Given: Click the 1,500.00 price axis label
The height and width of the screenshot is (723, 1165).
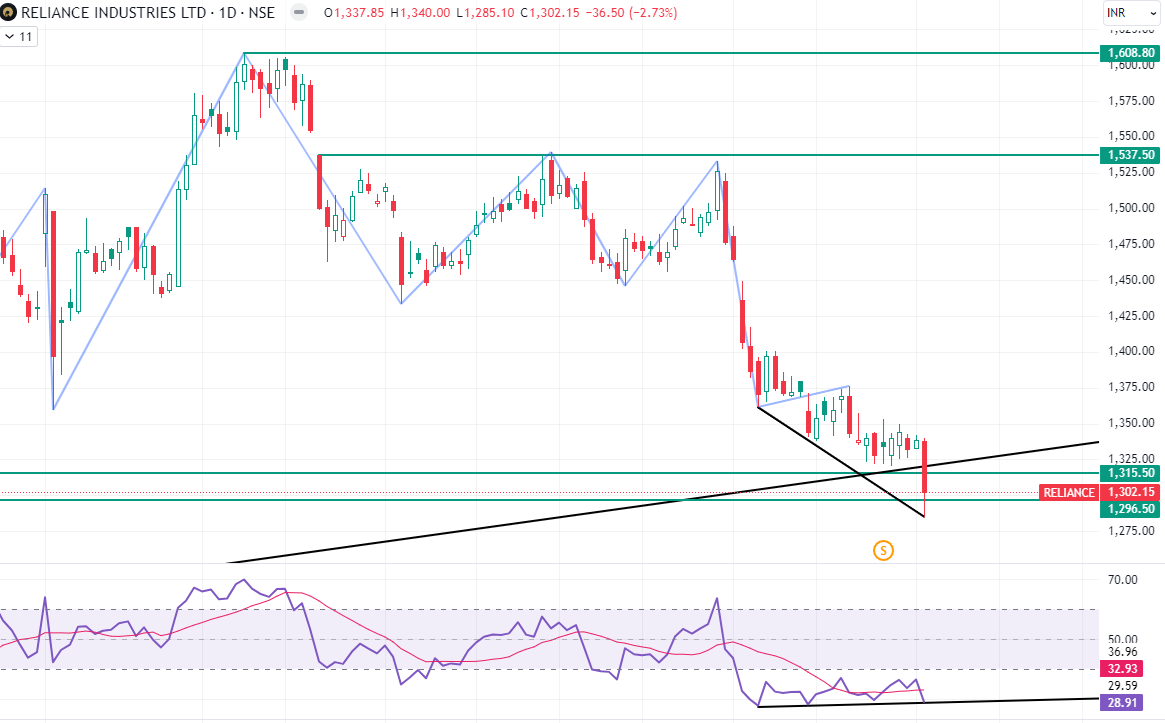Looking at the screenshot, I should click(1131, 208).
